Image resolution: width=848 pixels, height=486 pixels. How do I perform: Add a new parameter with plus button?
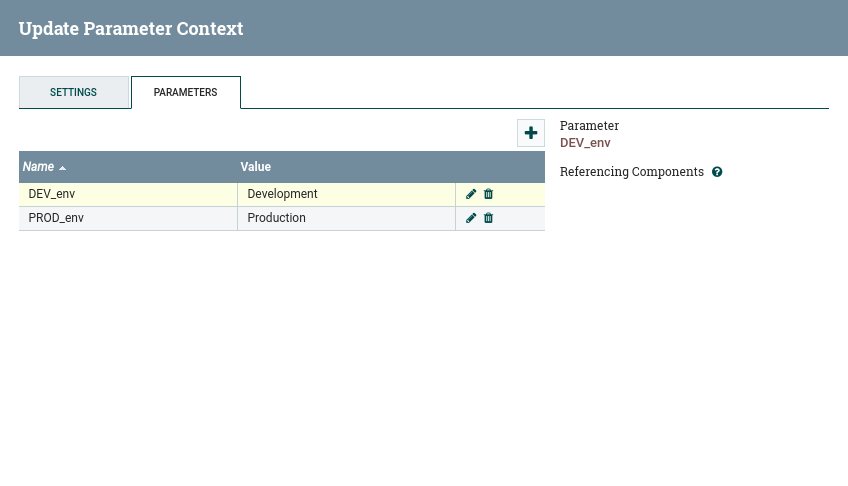pos(531,133)
